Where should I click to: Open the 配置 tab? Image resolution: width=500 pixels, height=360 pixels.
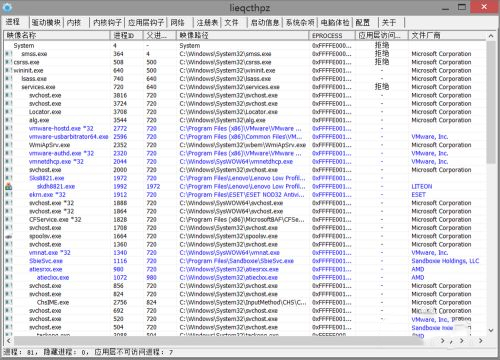(x=363, y=22)
